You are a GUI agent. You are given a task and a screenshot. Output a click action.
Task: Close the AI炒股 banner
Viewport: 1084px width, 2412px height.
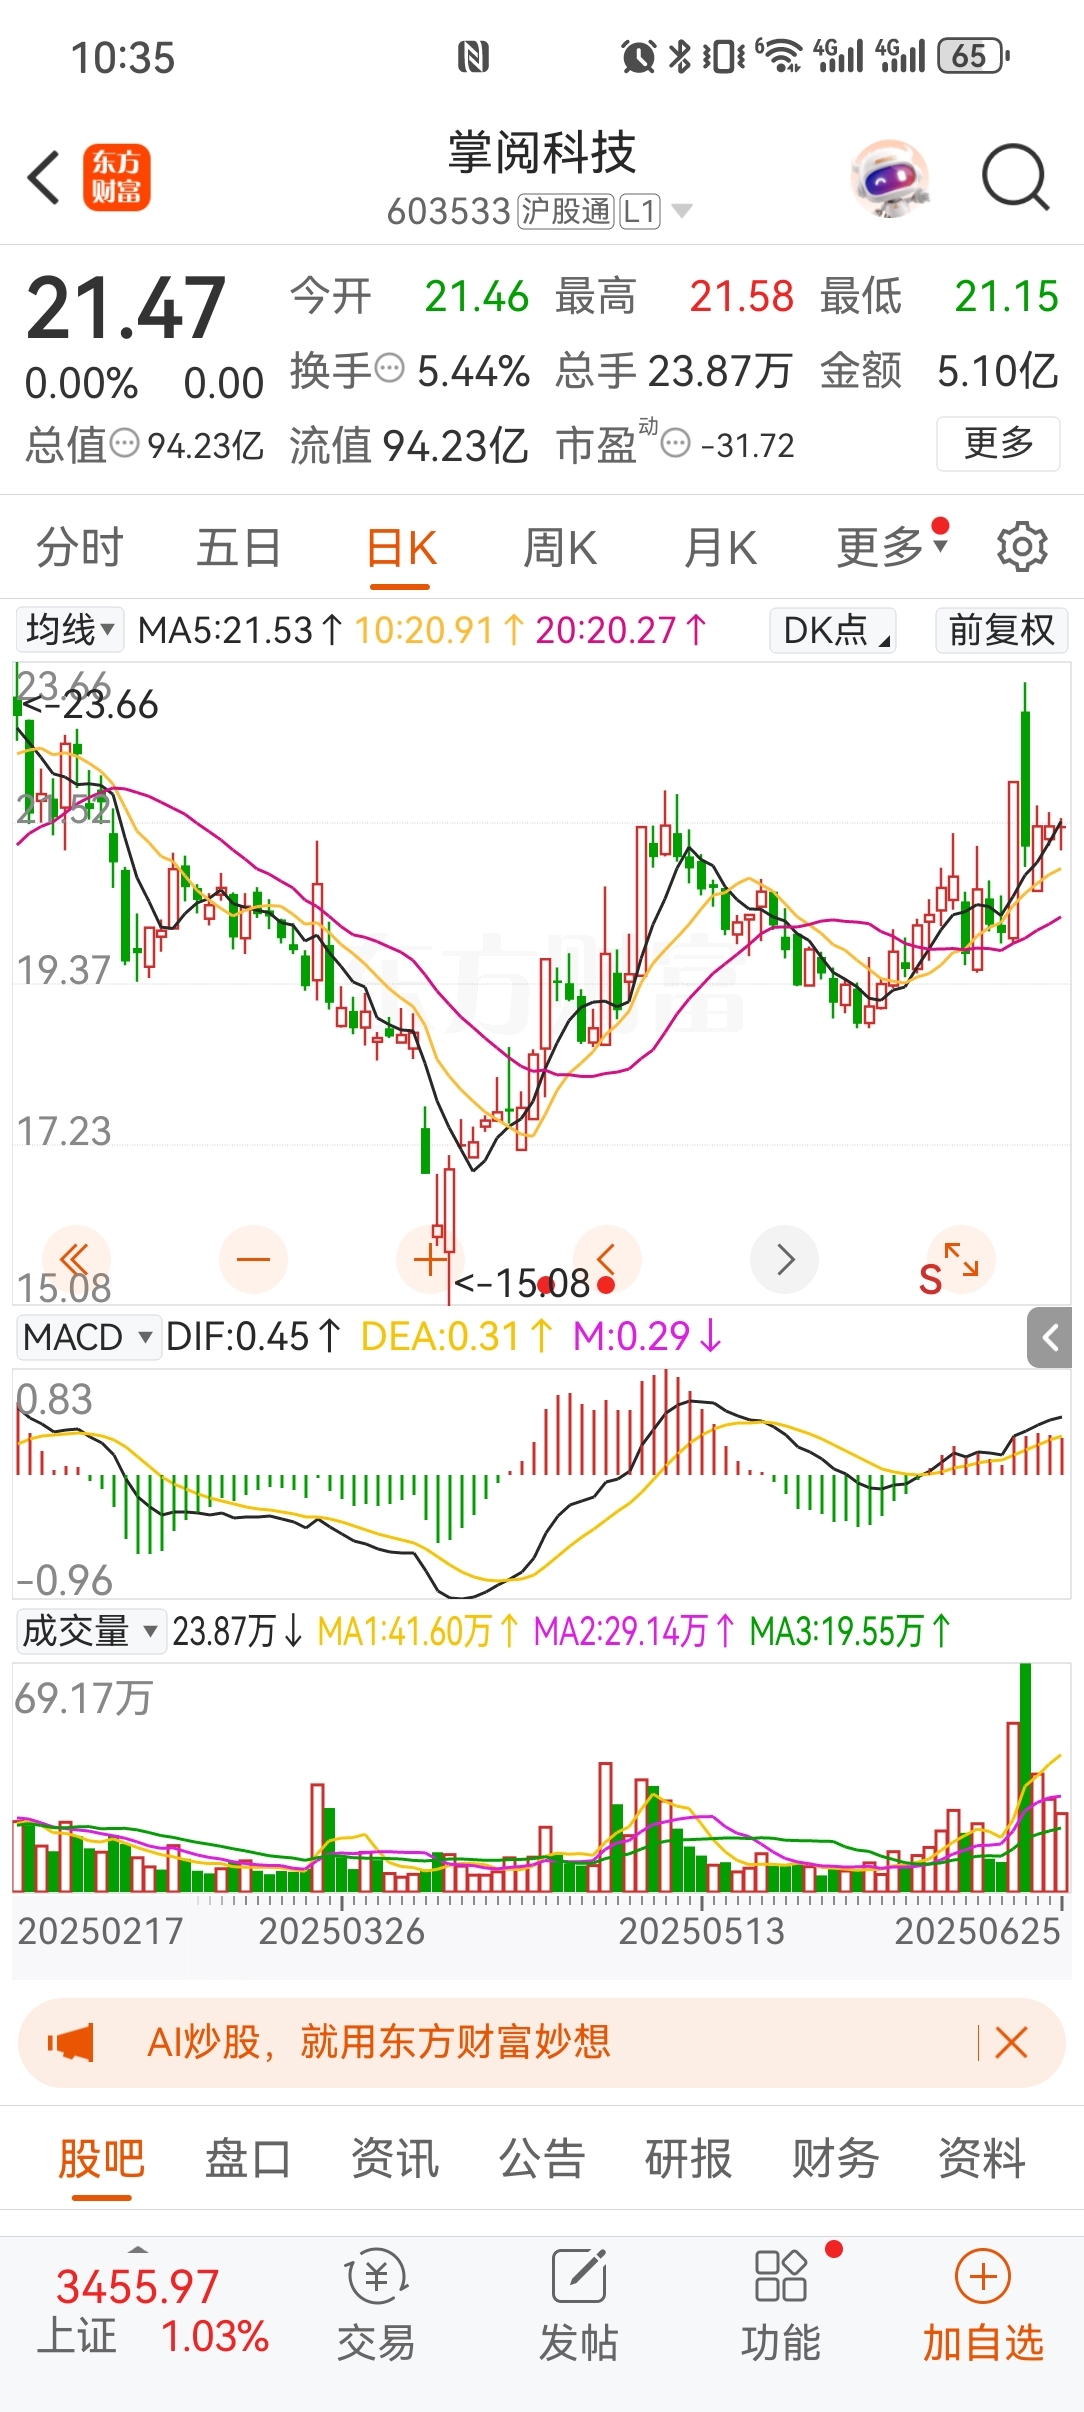point(1011,2042)
